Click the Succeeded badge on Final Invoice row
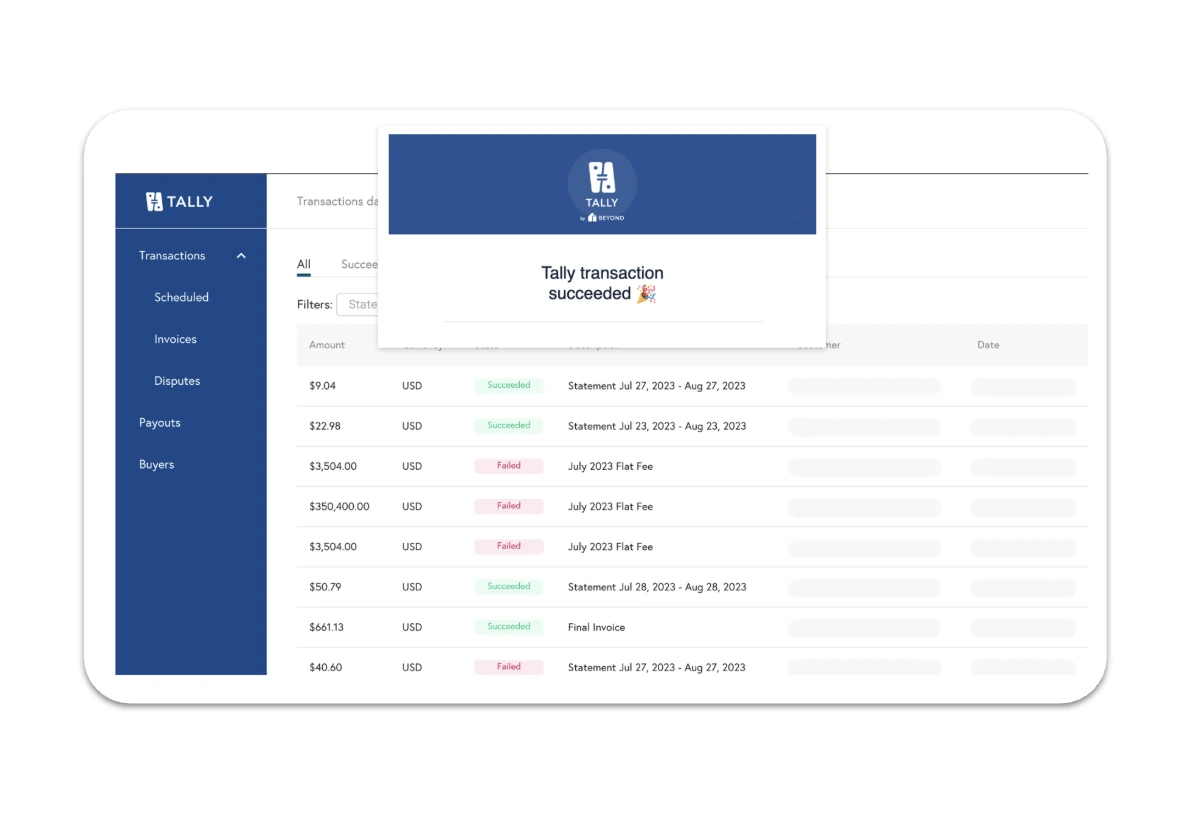The height and width of the screenshot is (814, 1192). (508, 626)
